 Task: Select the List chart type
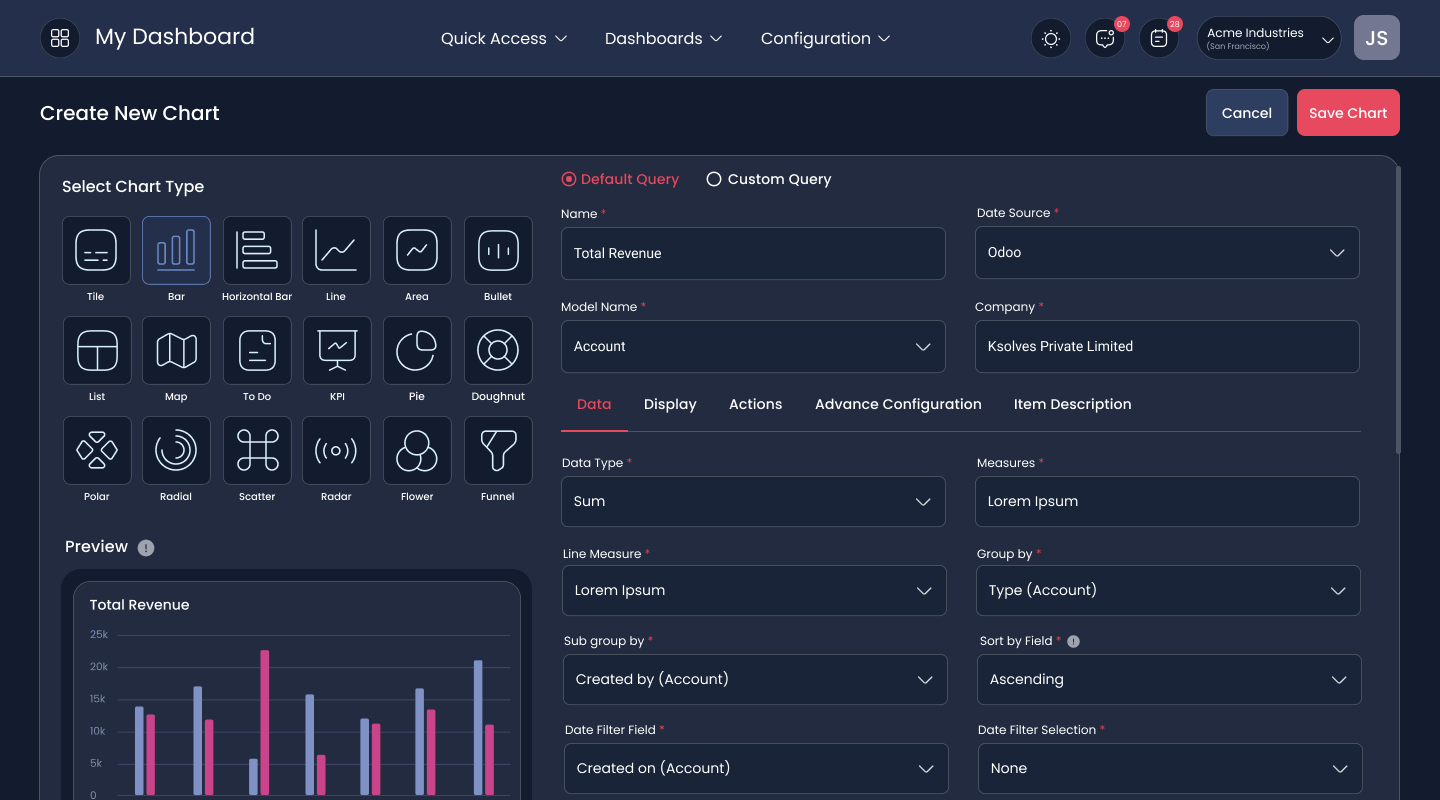pyautogui.click(x=96, y=350)
